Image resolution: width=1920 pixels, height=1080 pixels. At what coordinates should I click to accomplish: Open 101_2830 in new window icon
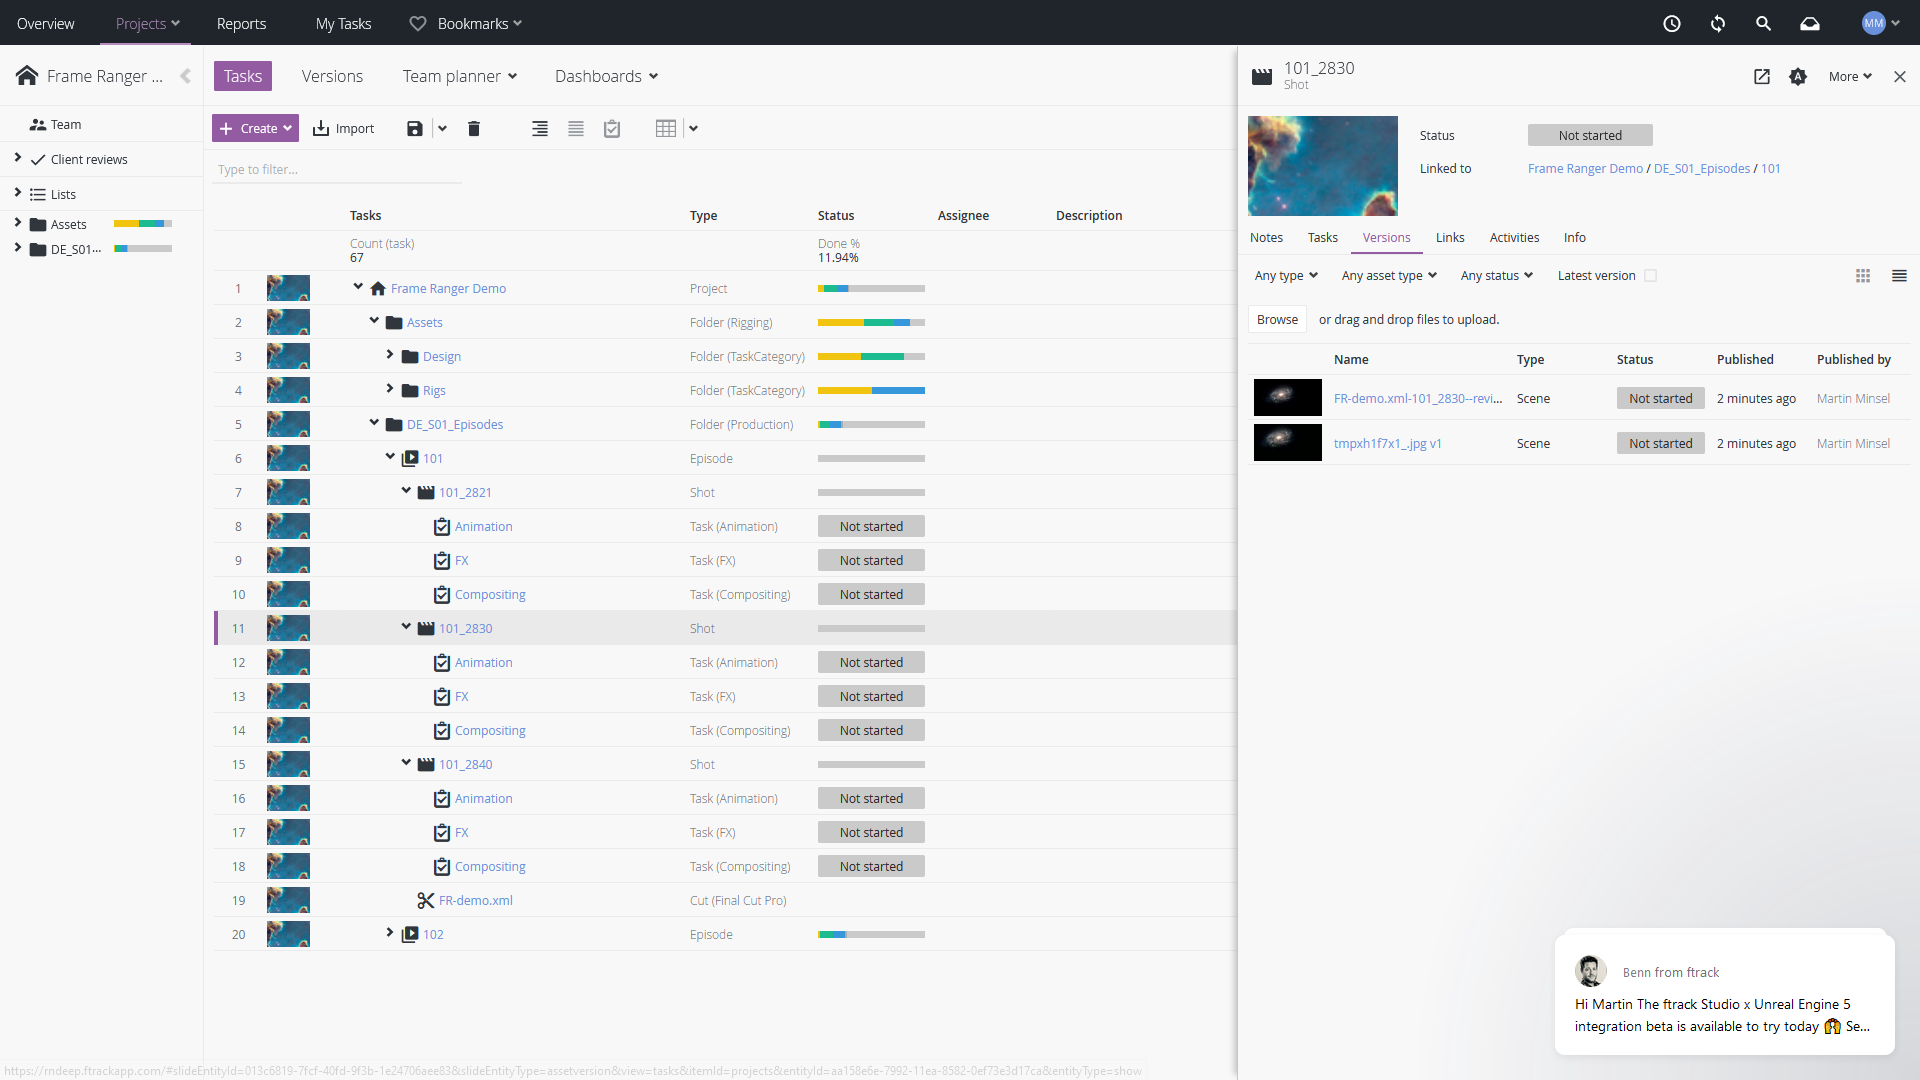click(1762, 77)
